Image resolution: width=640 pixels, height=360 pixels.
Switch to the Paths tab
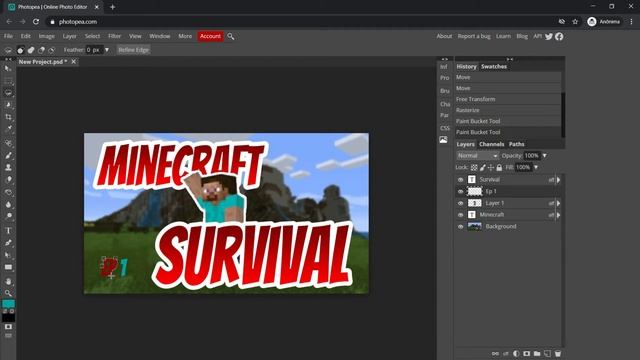pos(516,144)
